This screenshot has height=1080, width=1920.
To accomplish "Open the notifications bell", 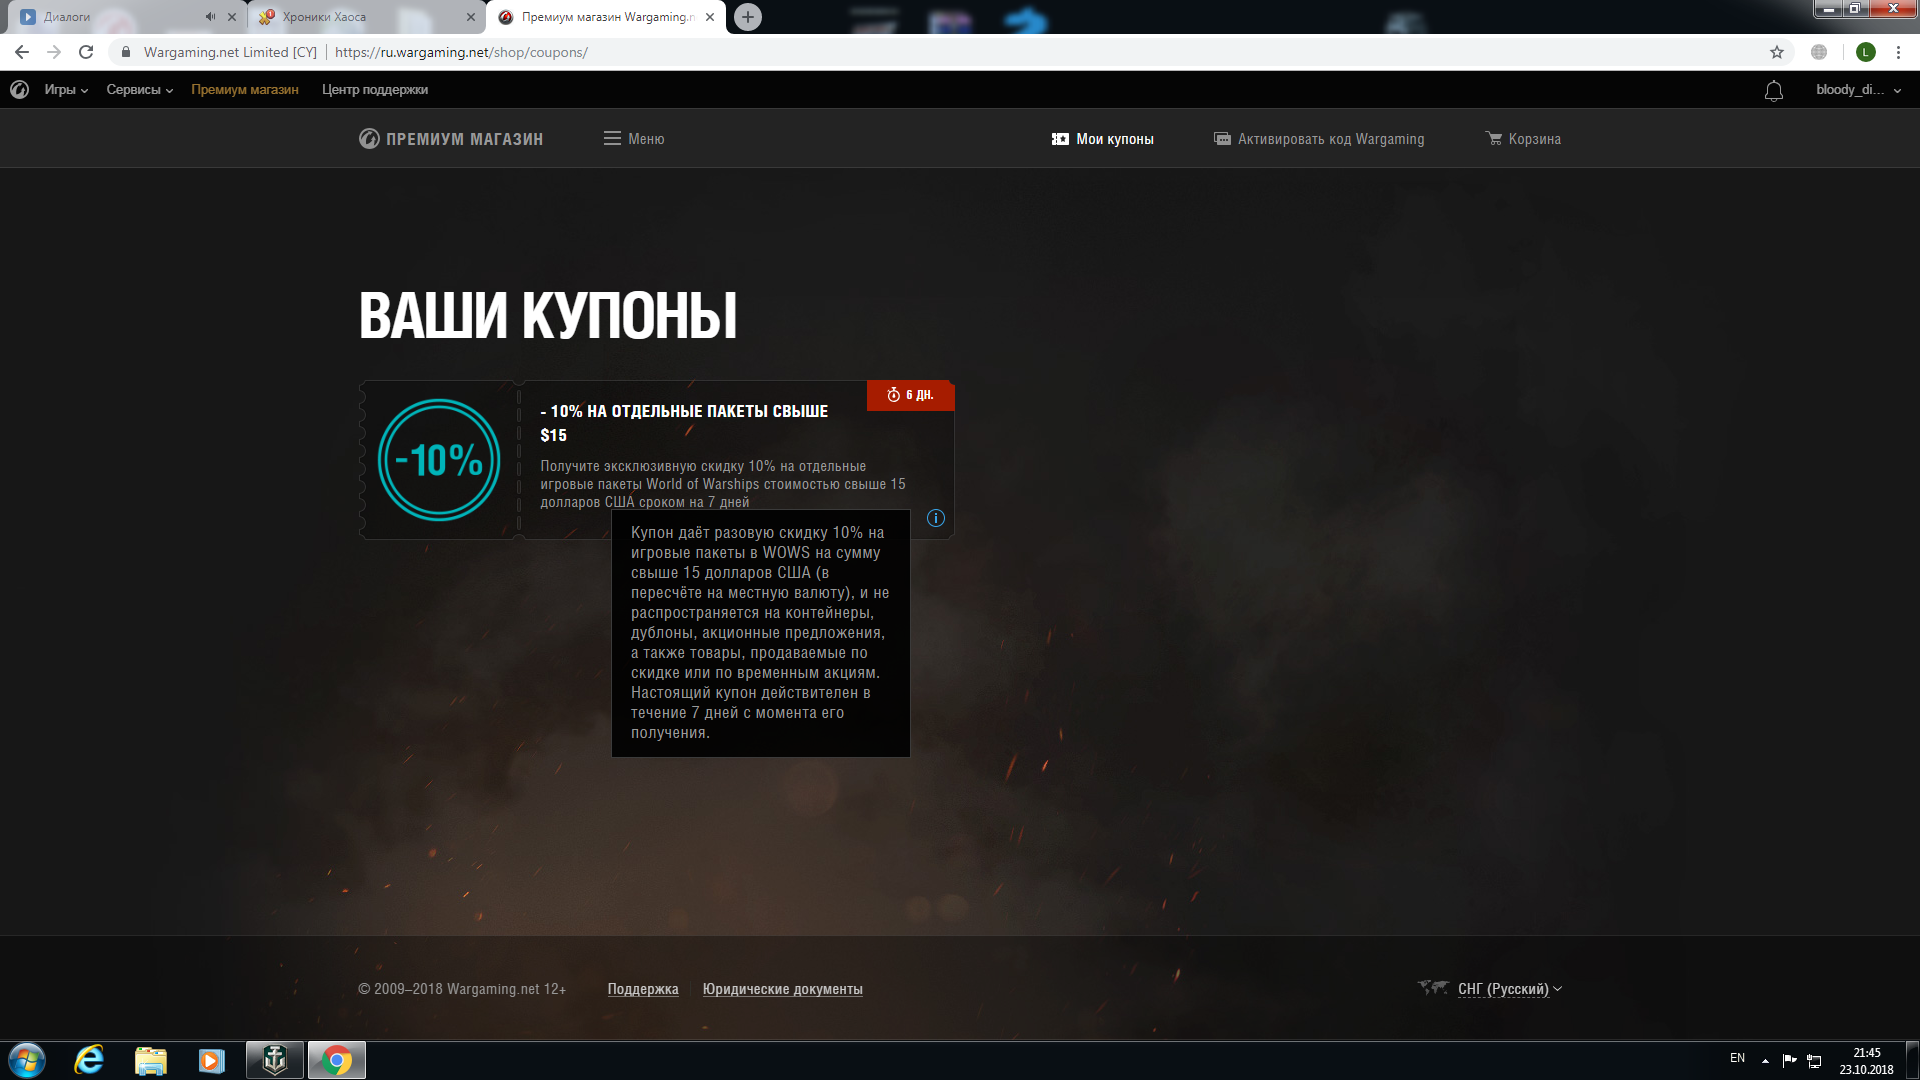I will click(x=1774, y=91).
